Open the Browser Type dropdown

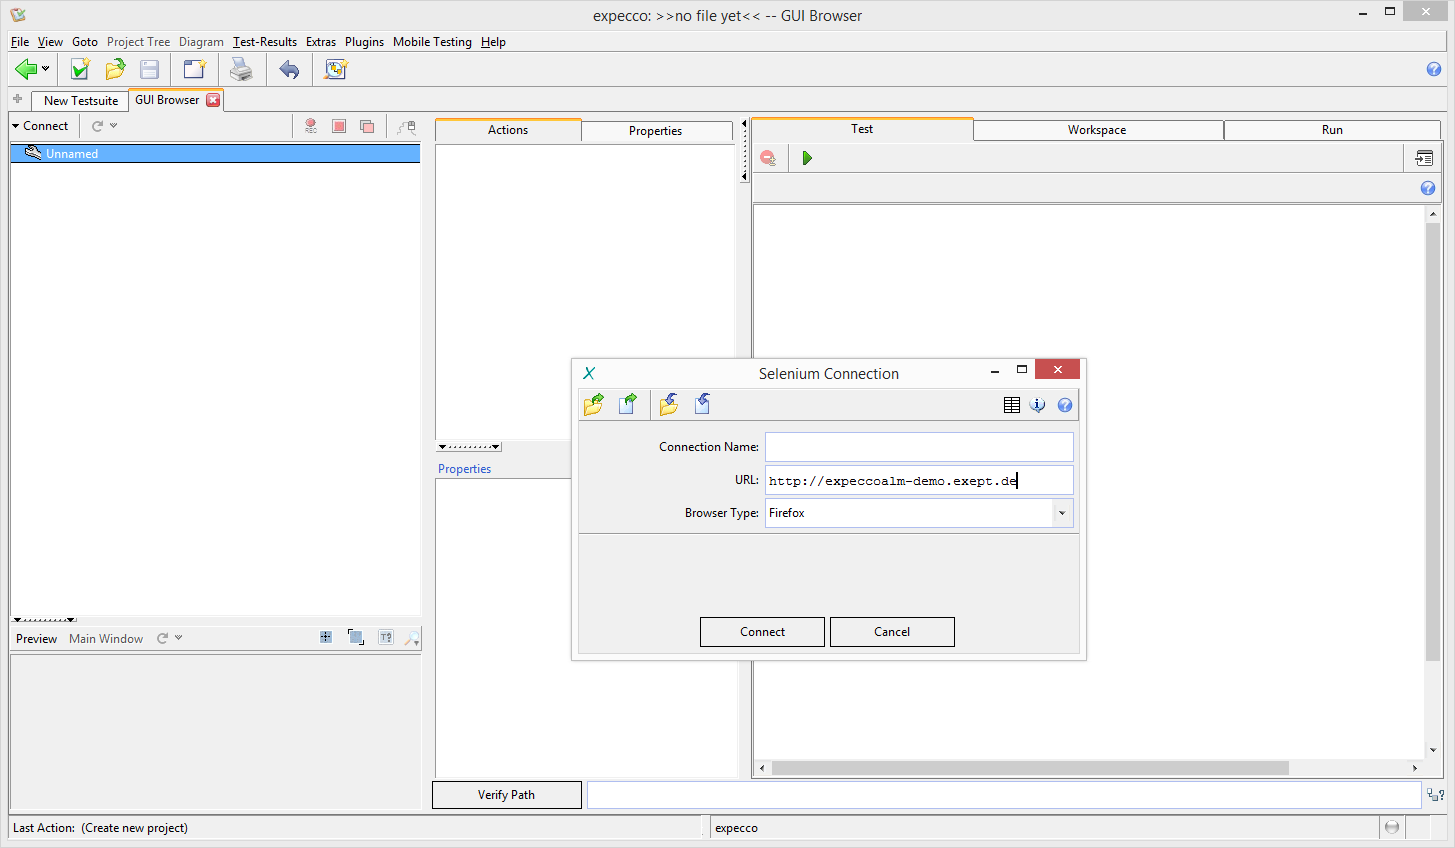[1061, 513]
